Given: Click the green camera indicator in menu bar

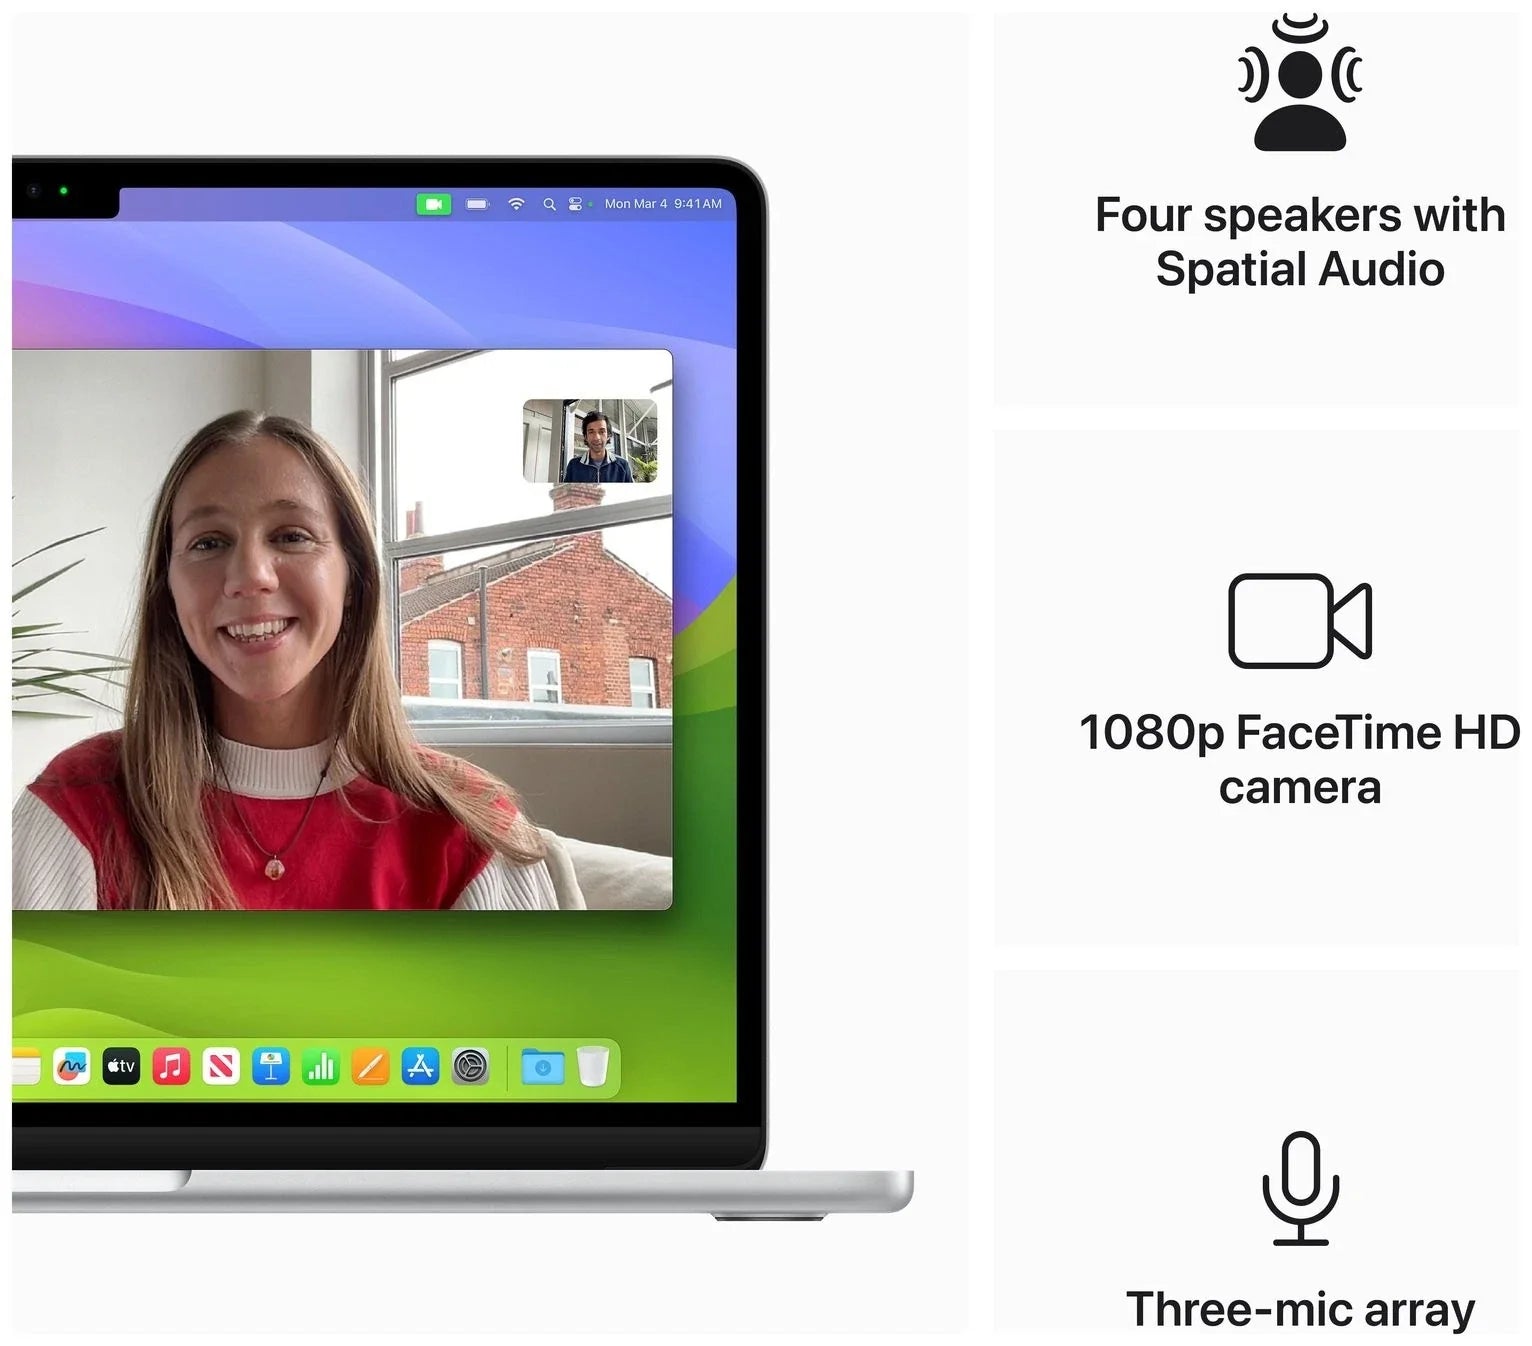Looking at the screenshot, I should click(x=433, y=204).
